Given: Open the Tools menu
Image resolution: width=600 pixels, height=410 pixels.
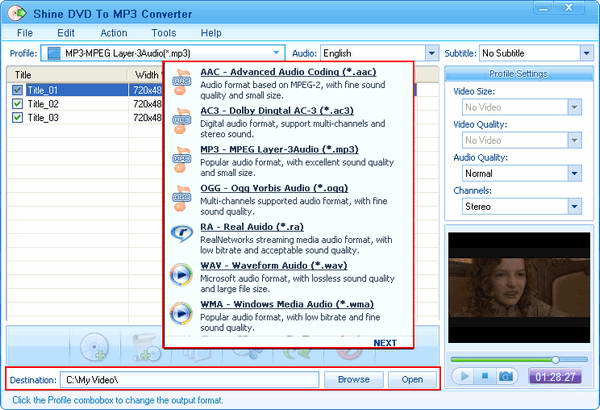Looking at the screenshot, I should (x=164, y=33).
